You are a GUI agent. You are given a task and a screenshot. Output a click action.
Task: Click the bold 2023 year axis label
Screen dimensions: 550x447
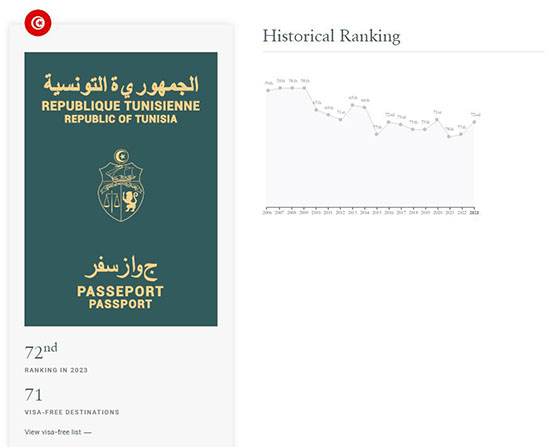tap(474, 213)
